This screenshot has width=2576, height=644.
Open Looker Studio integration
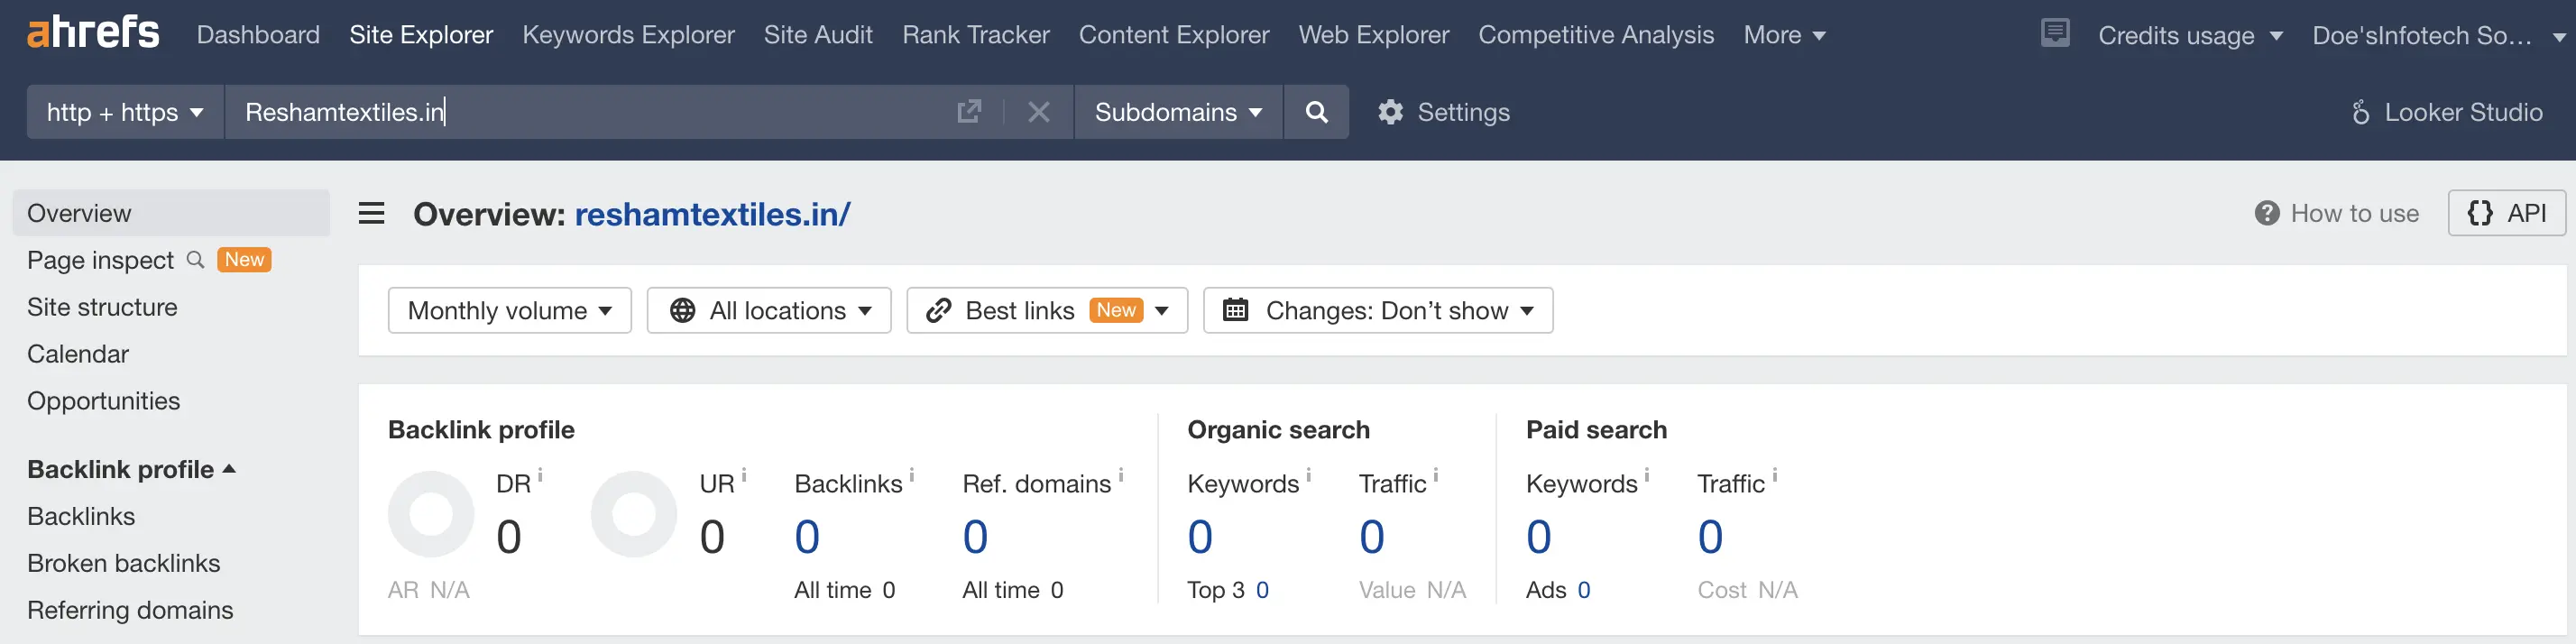[2446, 112]
